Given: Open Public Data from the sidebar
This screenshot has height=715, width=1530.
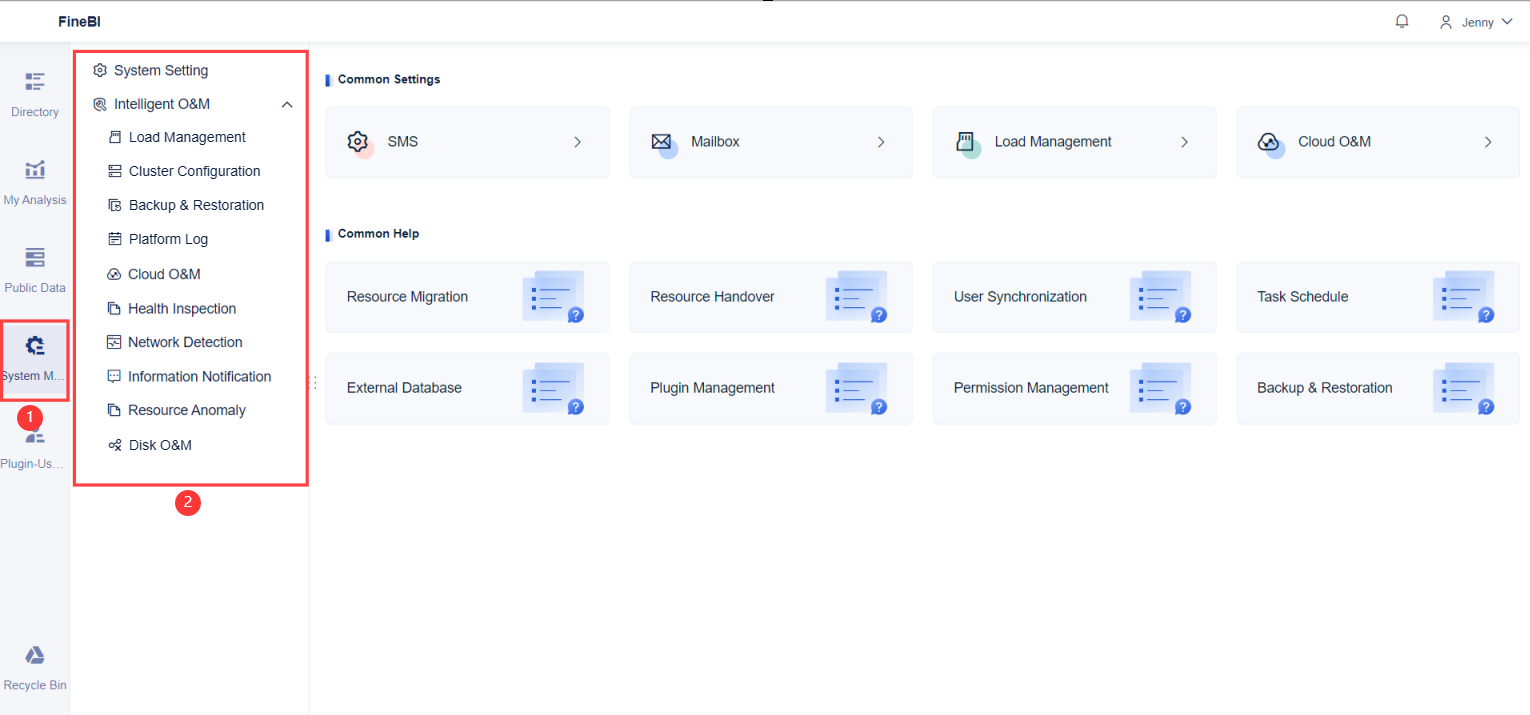Looking at the screenshot, I should (x=34, y=266).
